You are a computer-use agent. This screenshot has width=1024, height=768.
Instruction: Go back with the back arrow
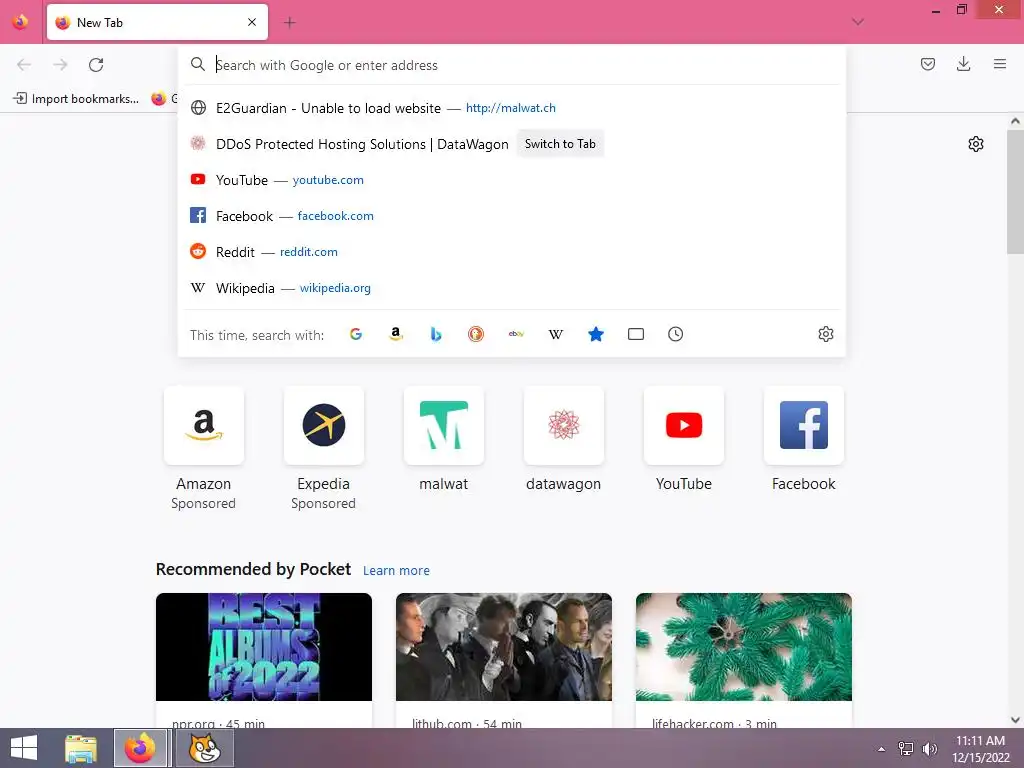[24, 65]
